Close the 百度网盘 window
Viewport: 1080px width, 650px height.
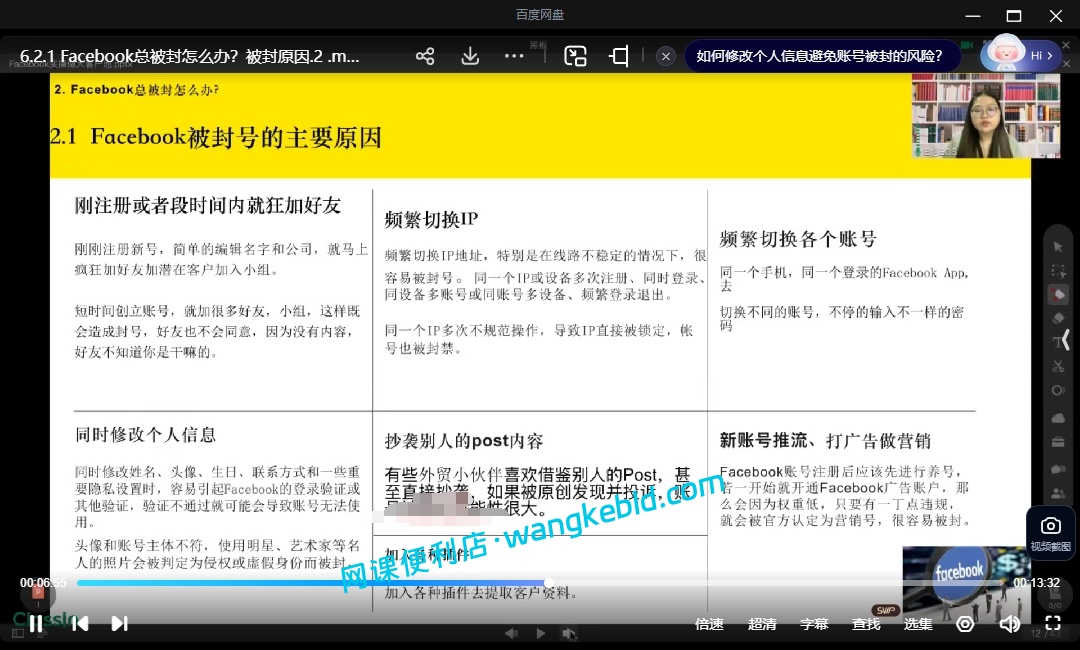(1055, 15)
